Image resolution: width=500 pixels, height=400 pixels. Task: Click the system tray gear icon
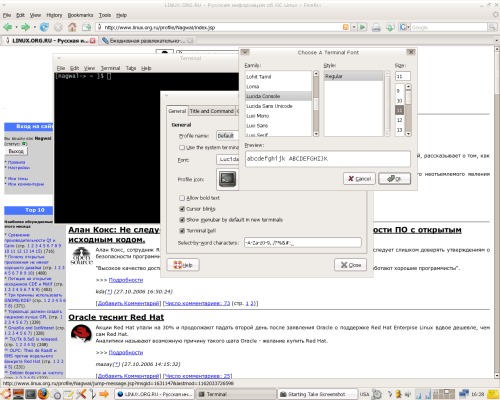click(x=377, y=394)
